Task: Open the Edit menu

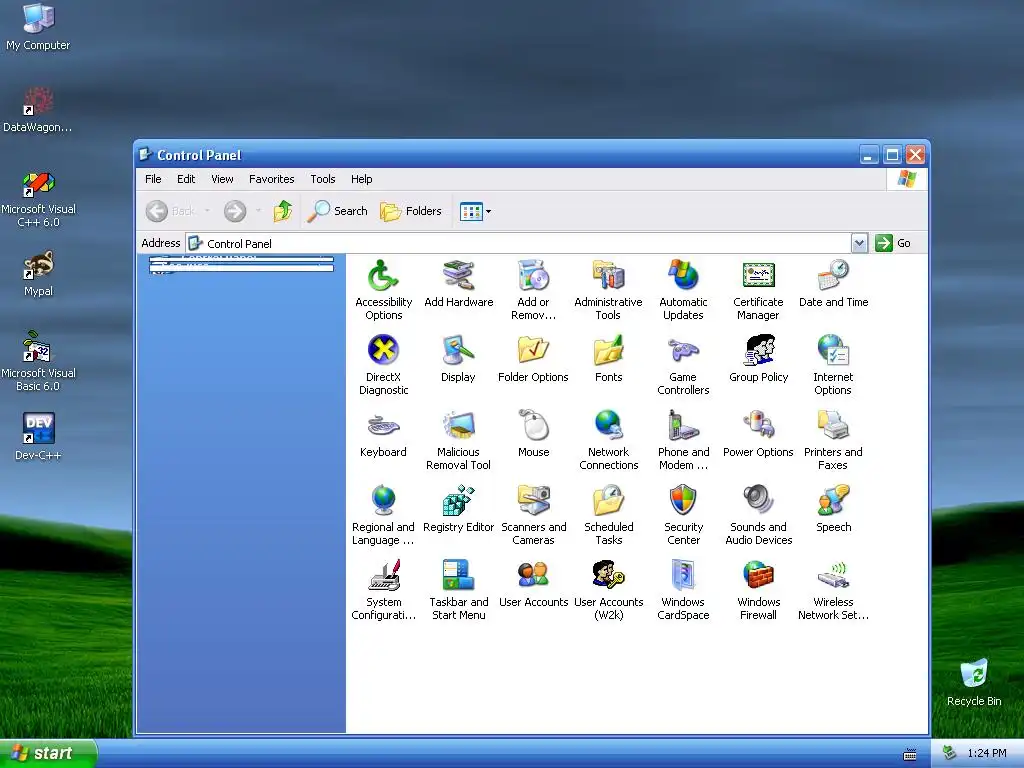Action: pos(186,179)
